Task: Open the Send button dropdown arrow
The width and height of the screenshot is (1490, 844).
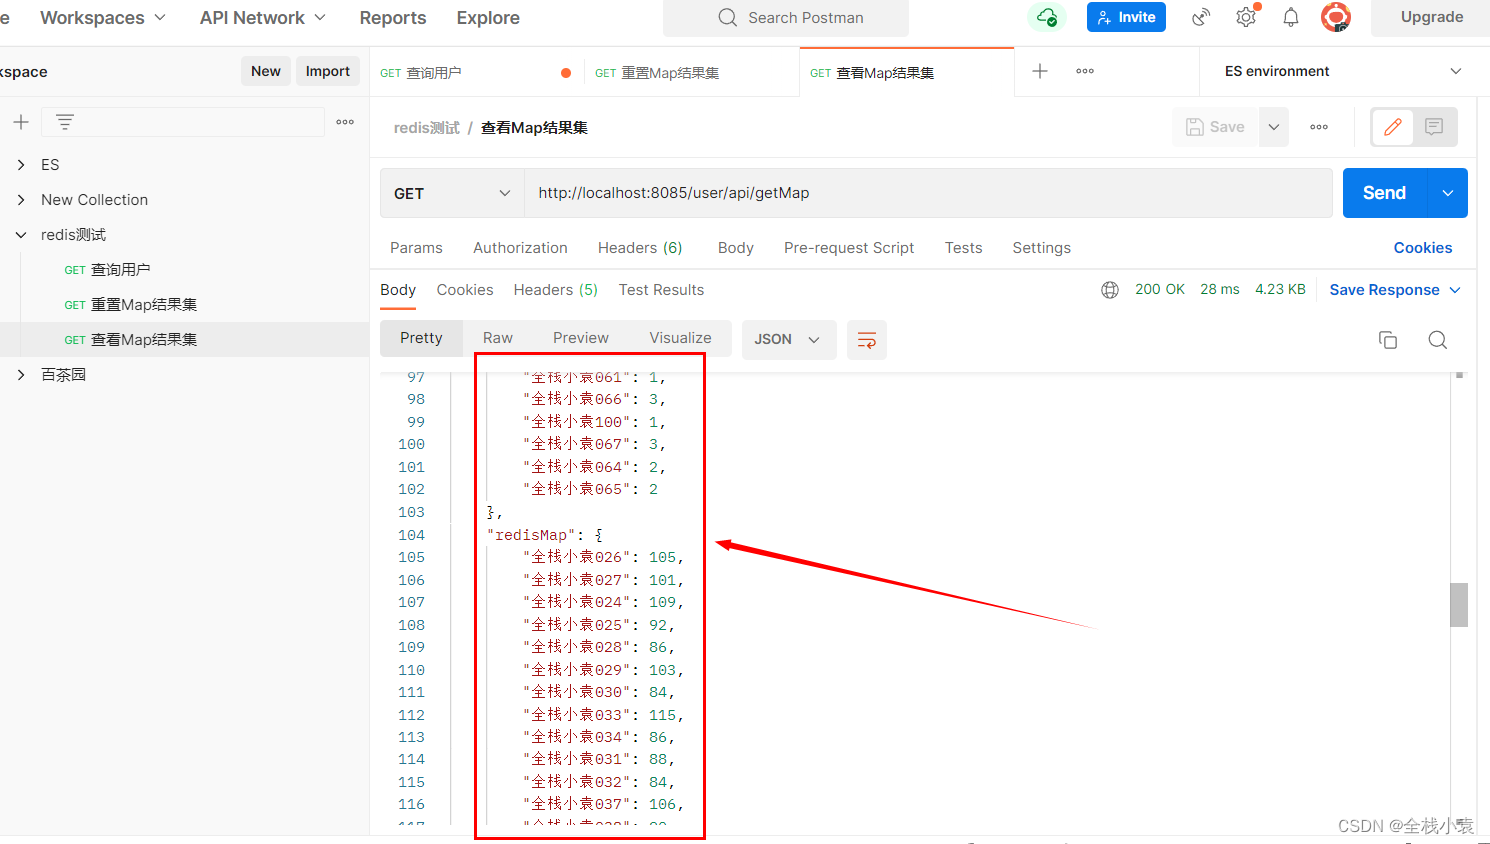Action: (x=1447, y=193)
